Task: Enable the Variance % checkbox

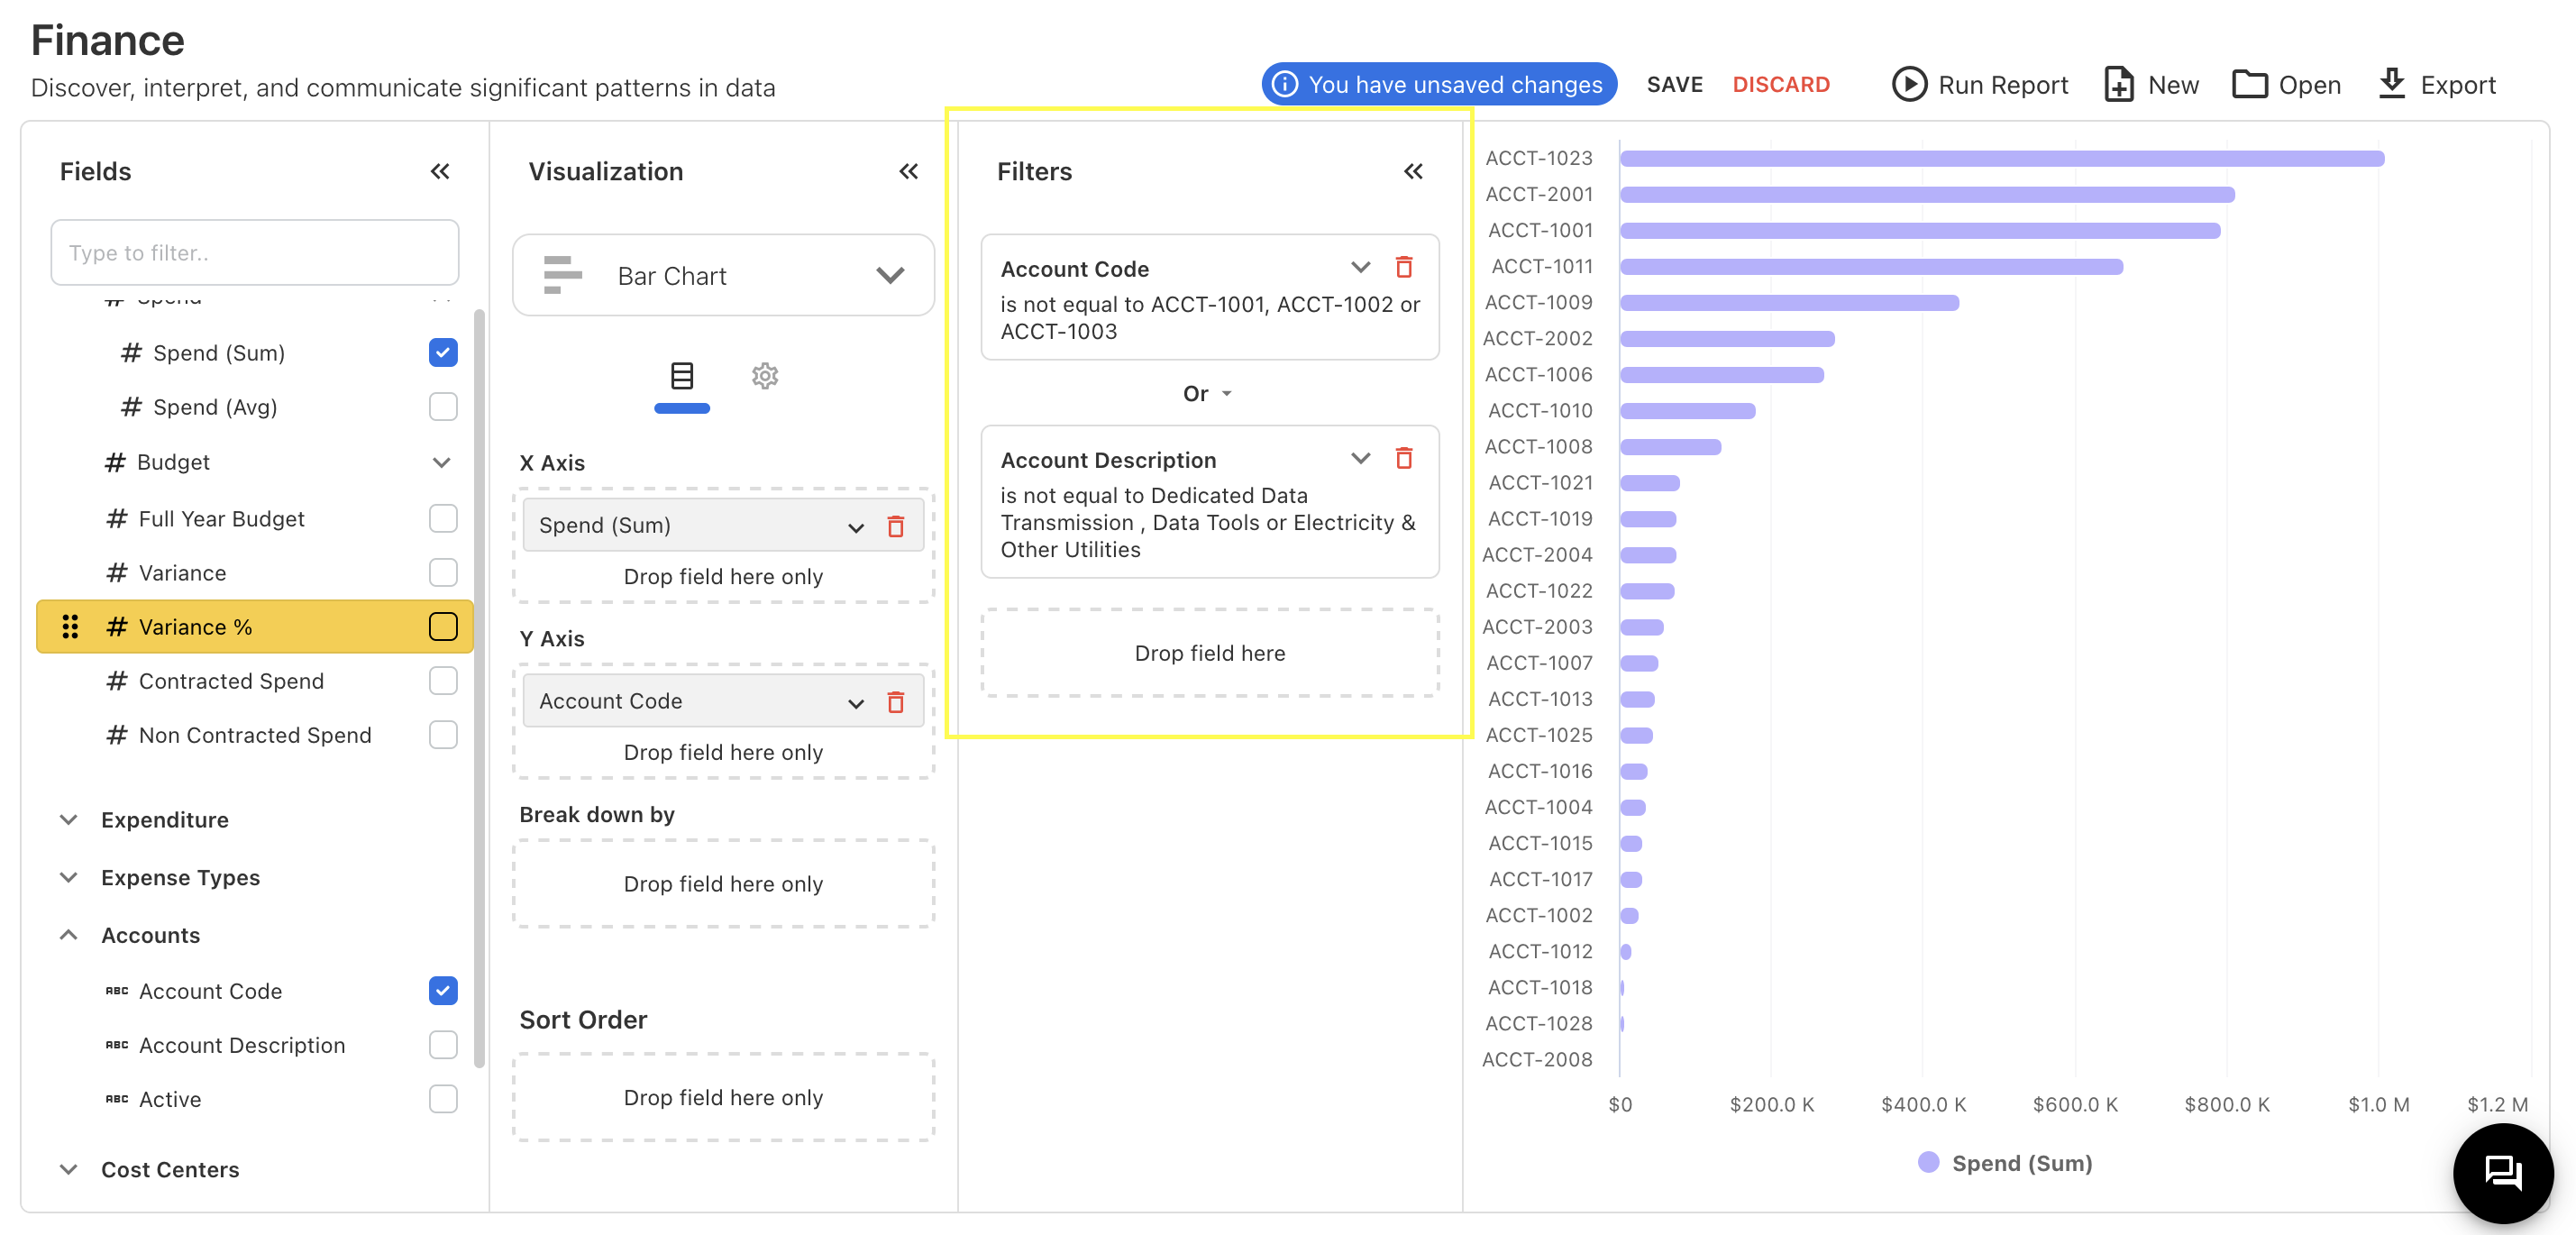Action: [443, 626]
